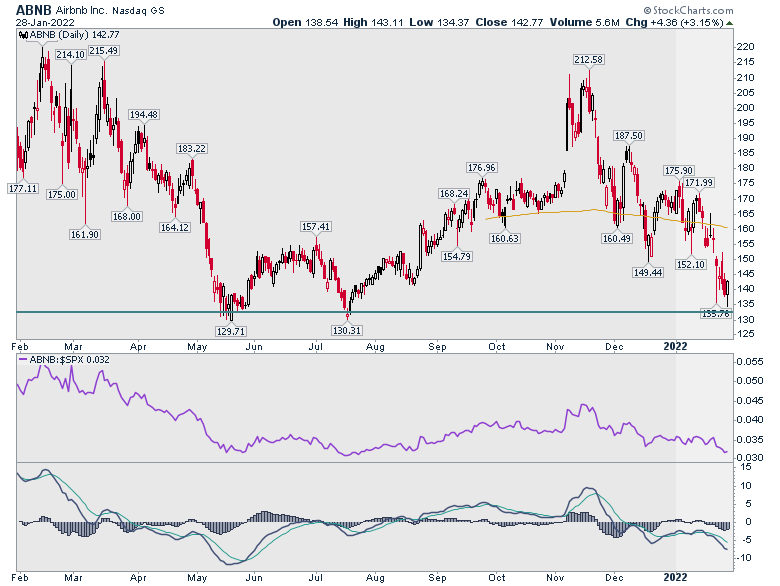Image resolution: width=780 pixels, height=586 pixels.
Task: Click the 214.10 price callout
Action: pyautogui.click(x=70, y=55)
